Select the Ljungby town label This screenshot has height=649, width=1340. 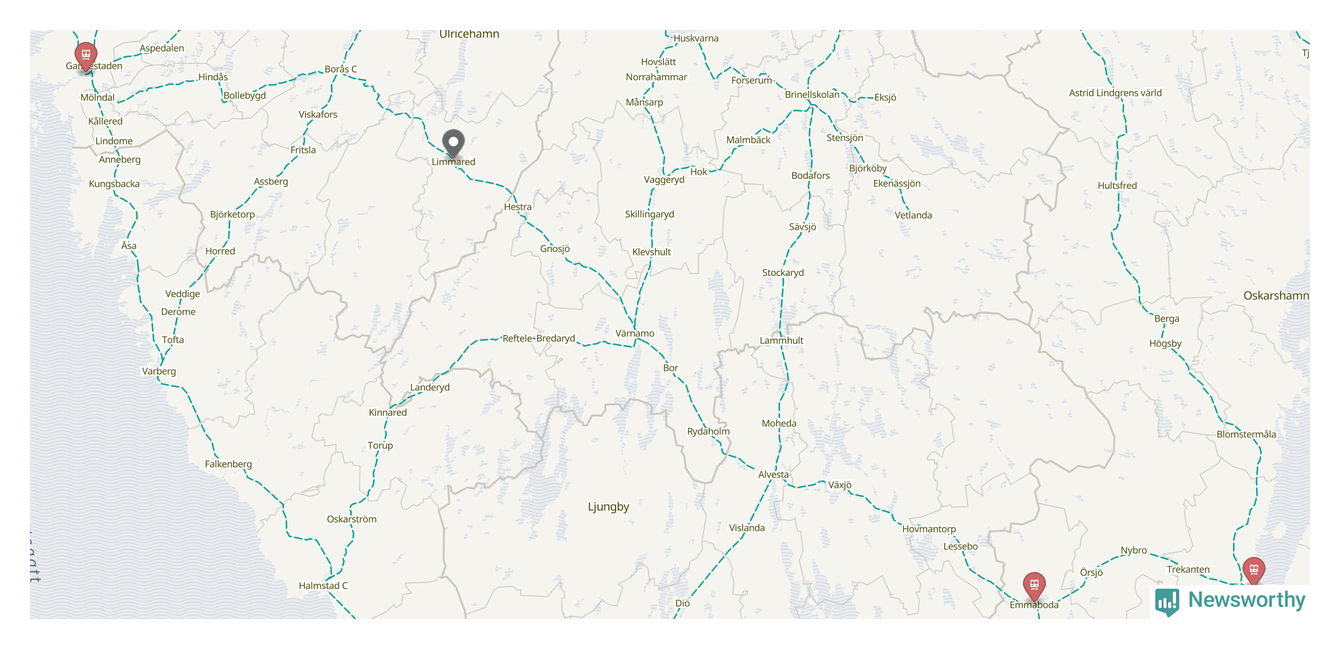(x=609, y=507)
